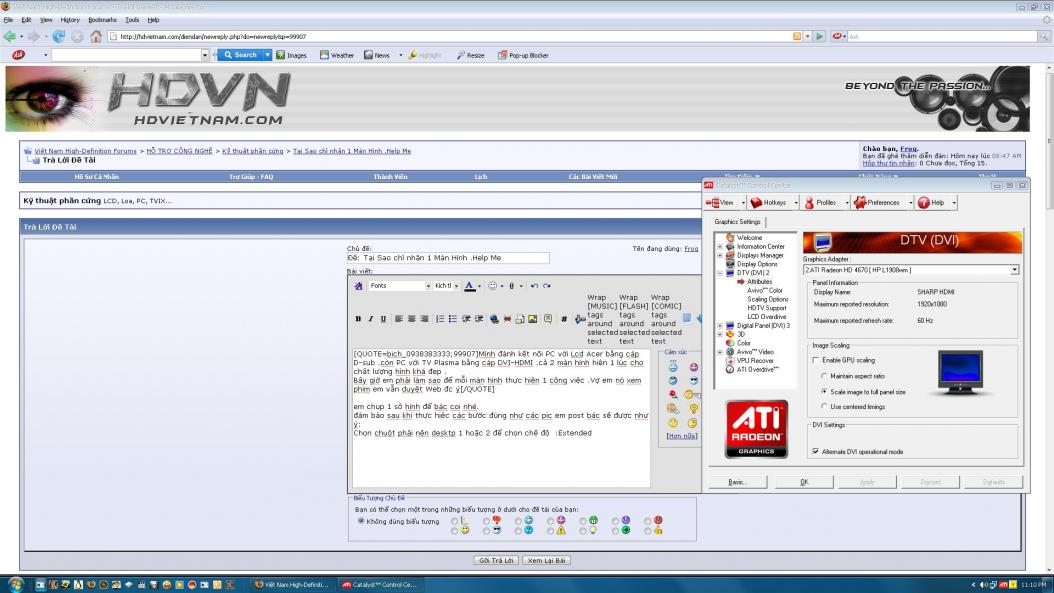Submit the reply with 'Gởi Trả Lời'

pos(496,560)
